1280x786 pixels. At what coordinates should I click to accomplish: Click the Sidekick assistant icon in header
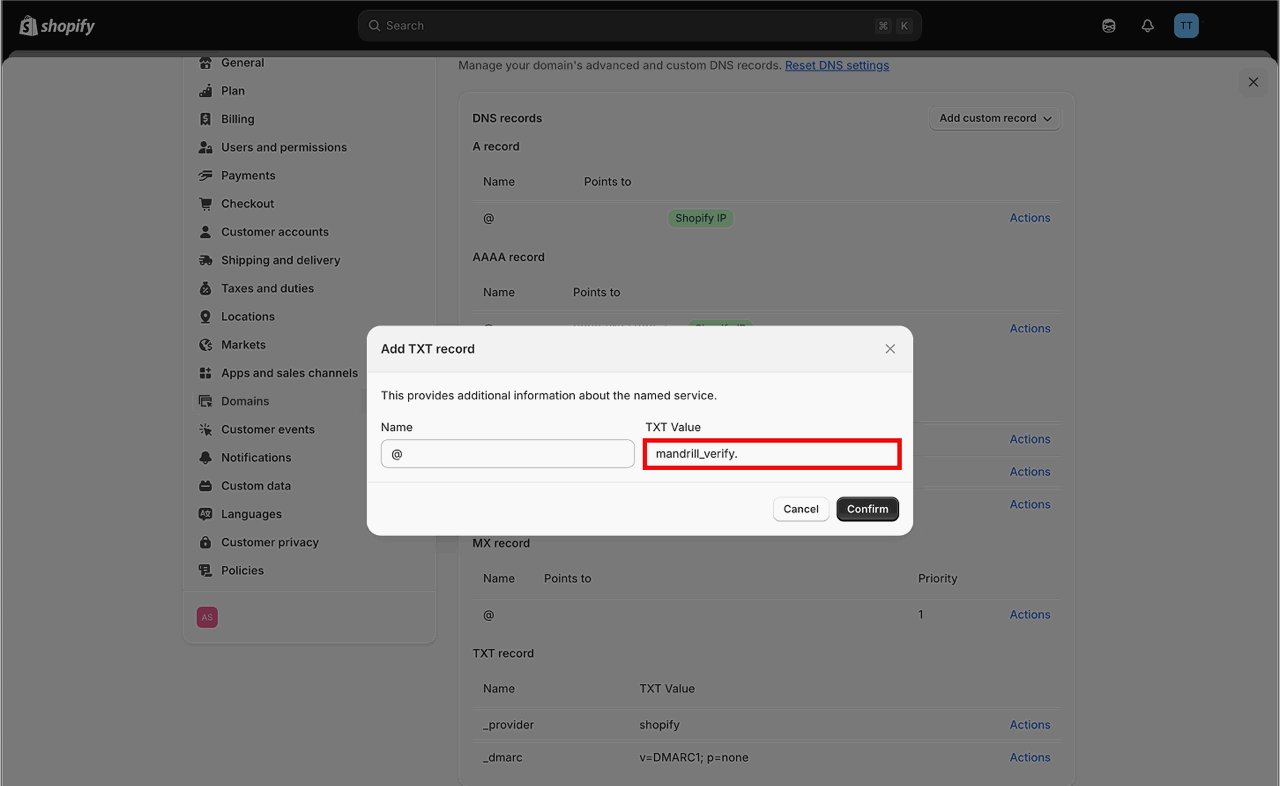point(1109,26)
